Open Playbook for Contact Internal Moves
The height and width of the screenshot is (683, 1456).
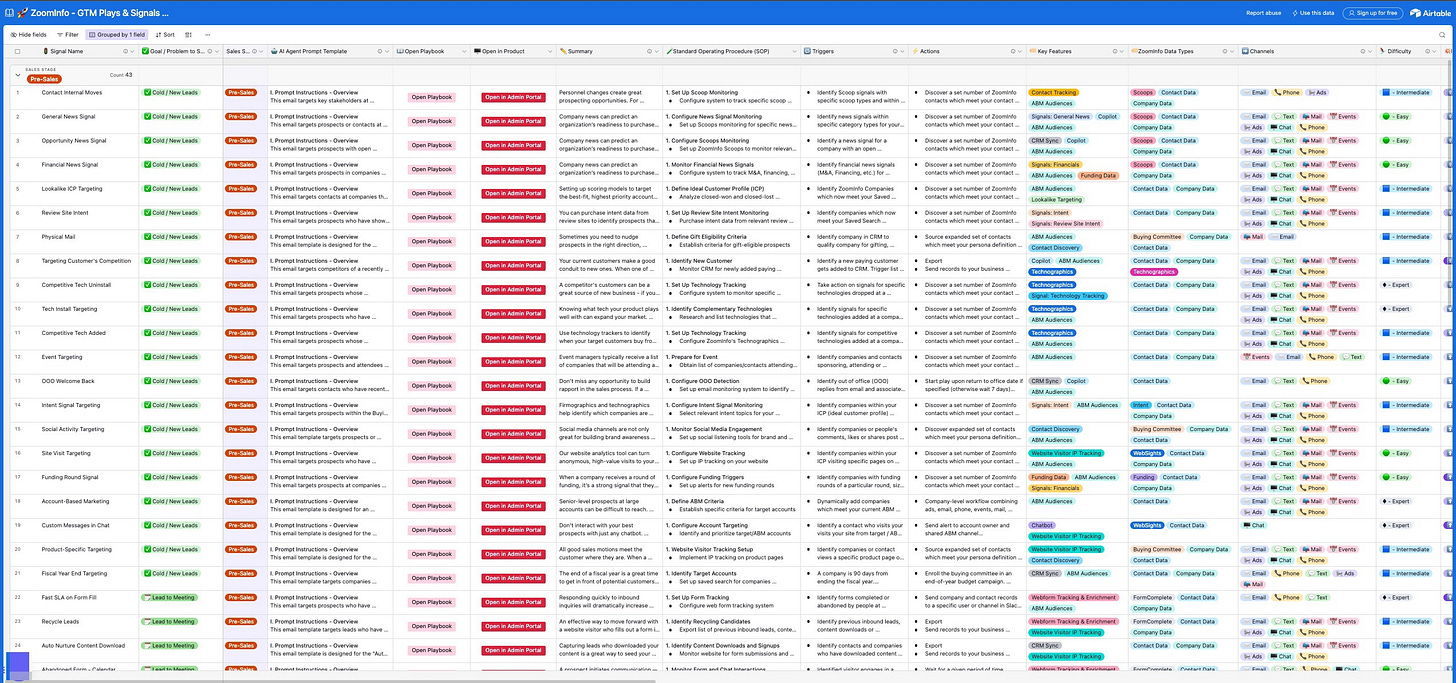pos(431,97)
